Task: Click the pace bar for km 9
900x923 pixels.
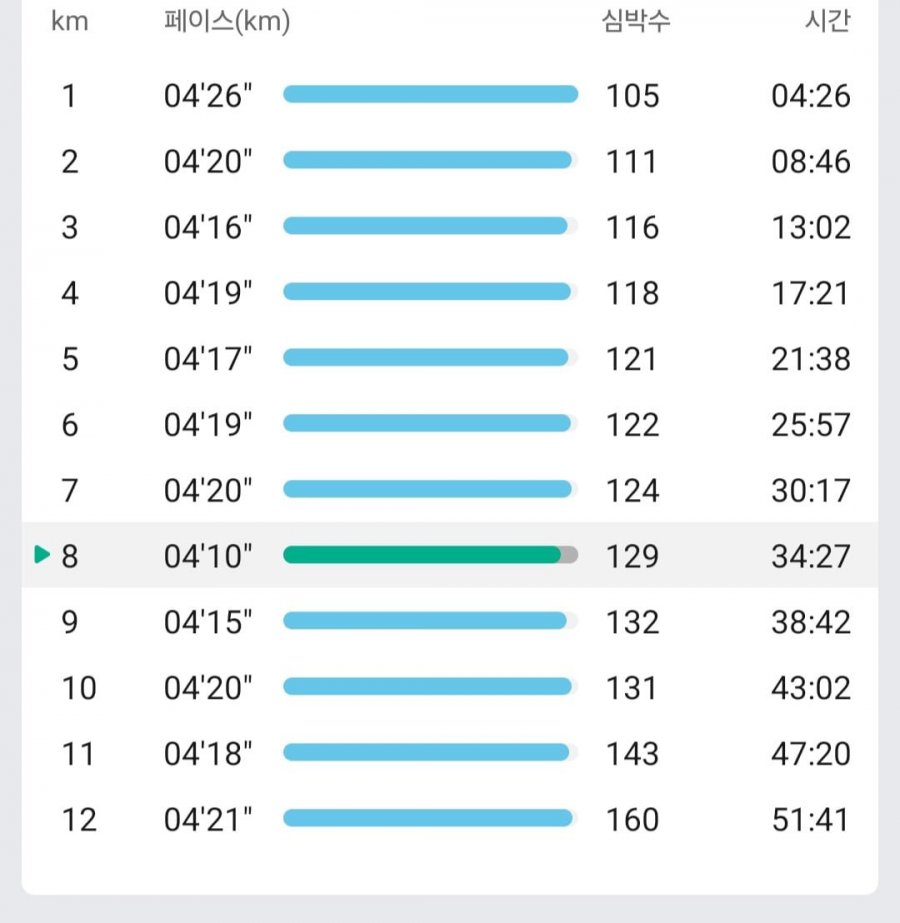Action: click(425, 620)
